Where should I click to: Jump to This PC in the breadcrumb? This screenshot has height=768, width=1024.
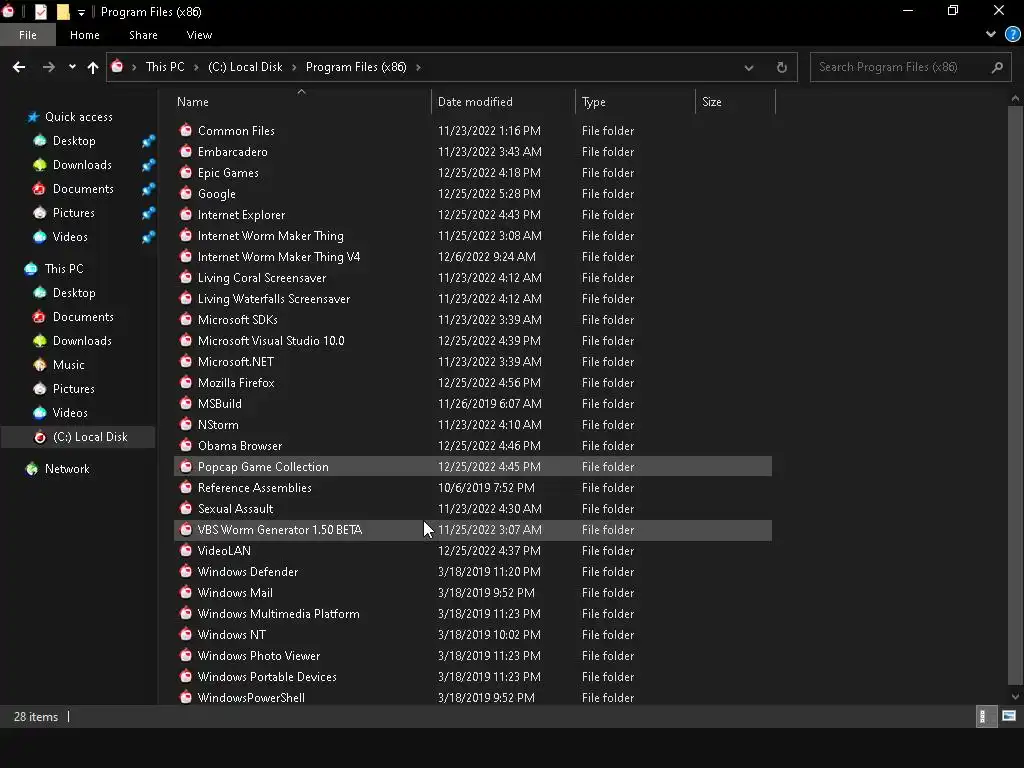point(165,67)
